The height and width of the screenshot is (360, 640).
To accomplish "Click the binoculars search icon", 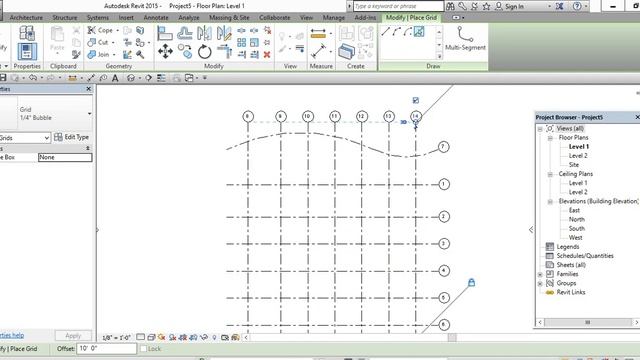I will click(x=450, y=6).
